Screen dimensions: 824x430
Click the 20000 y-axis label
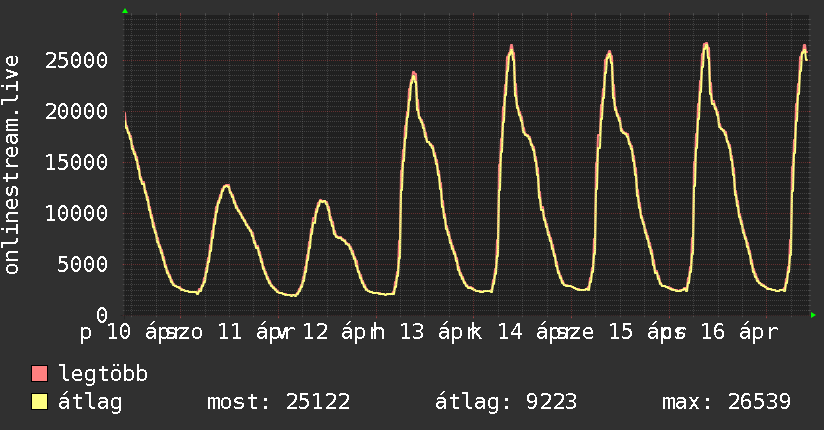77,111
